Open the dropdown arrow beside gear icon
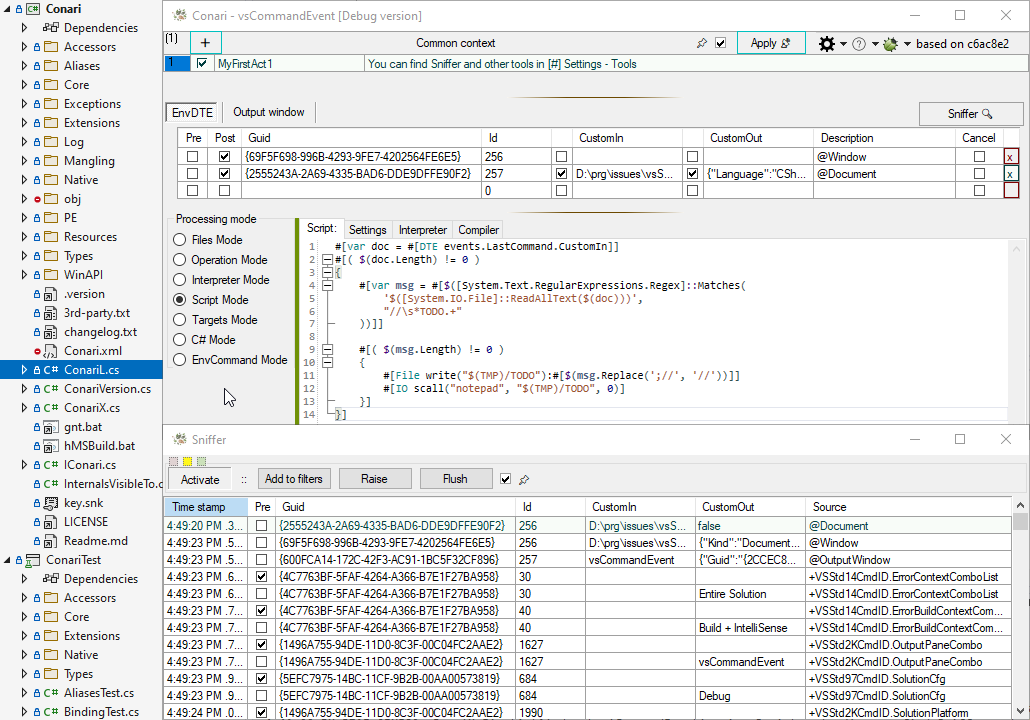1030x720 pixels. 844,44
